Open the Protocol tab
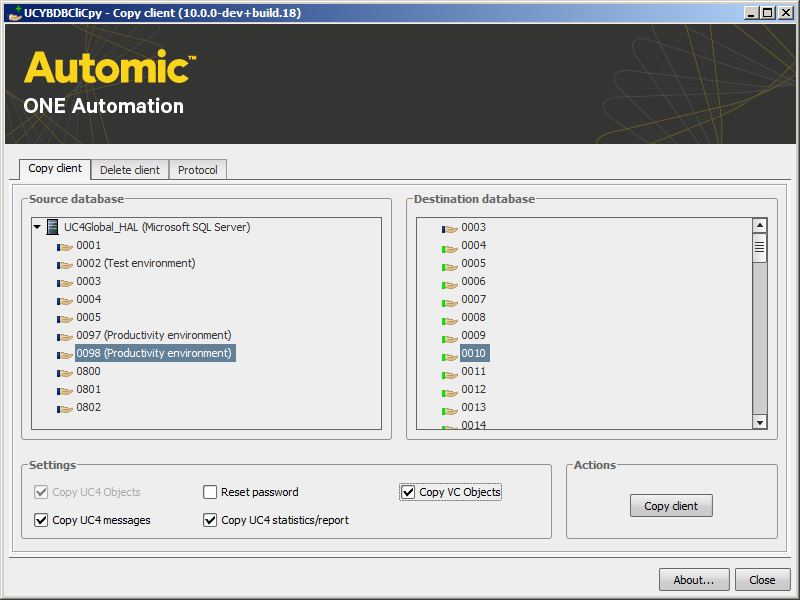Viewport: 800px width, 600px height. (197, 170)
